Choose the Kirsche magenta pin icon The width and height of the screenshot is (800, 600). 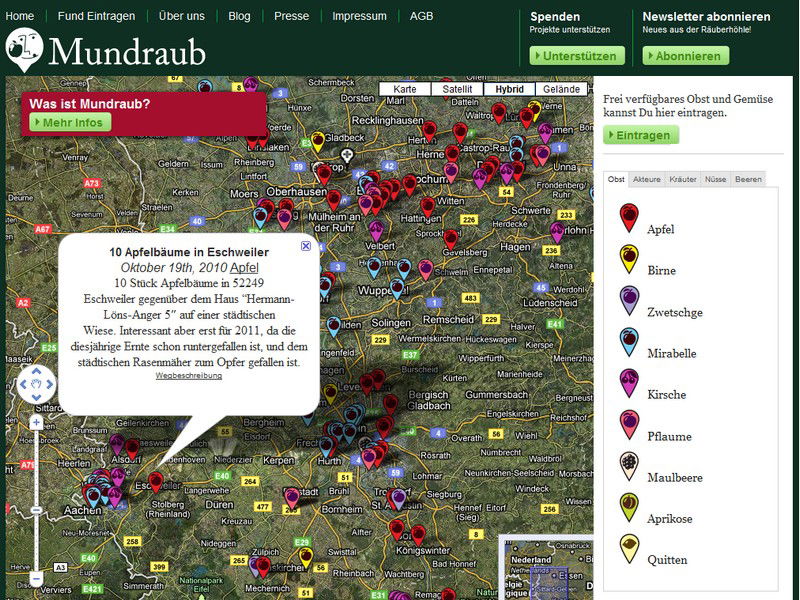tap(629, 384)
